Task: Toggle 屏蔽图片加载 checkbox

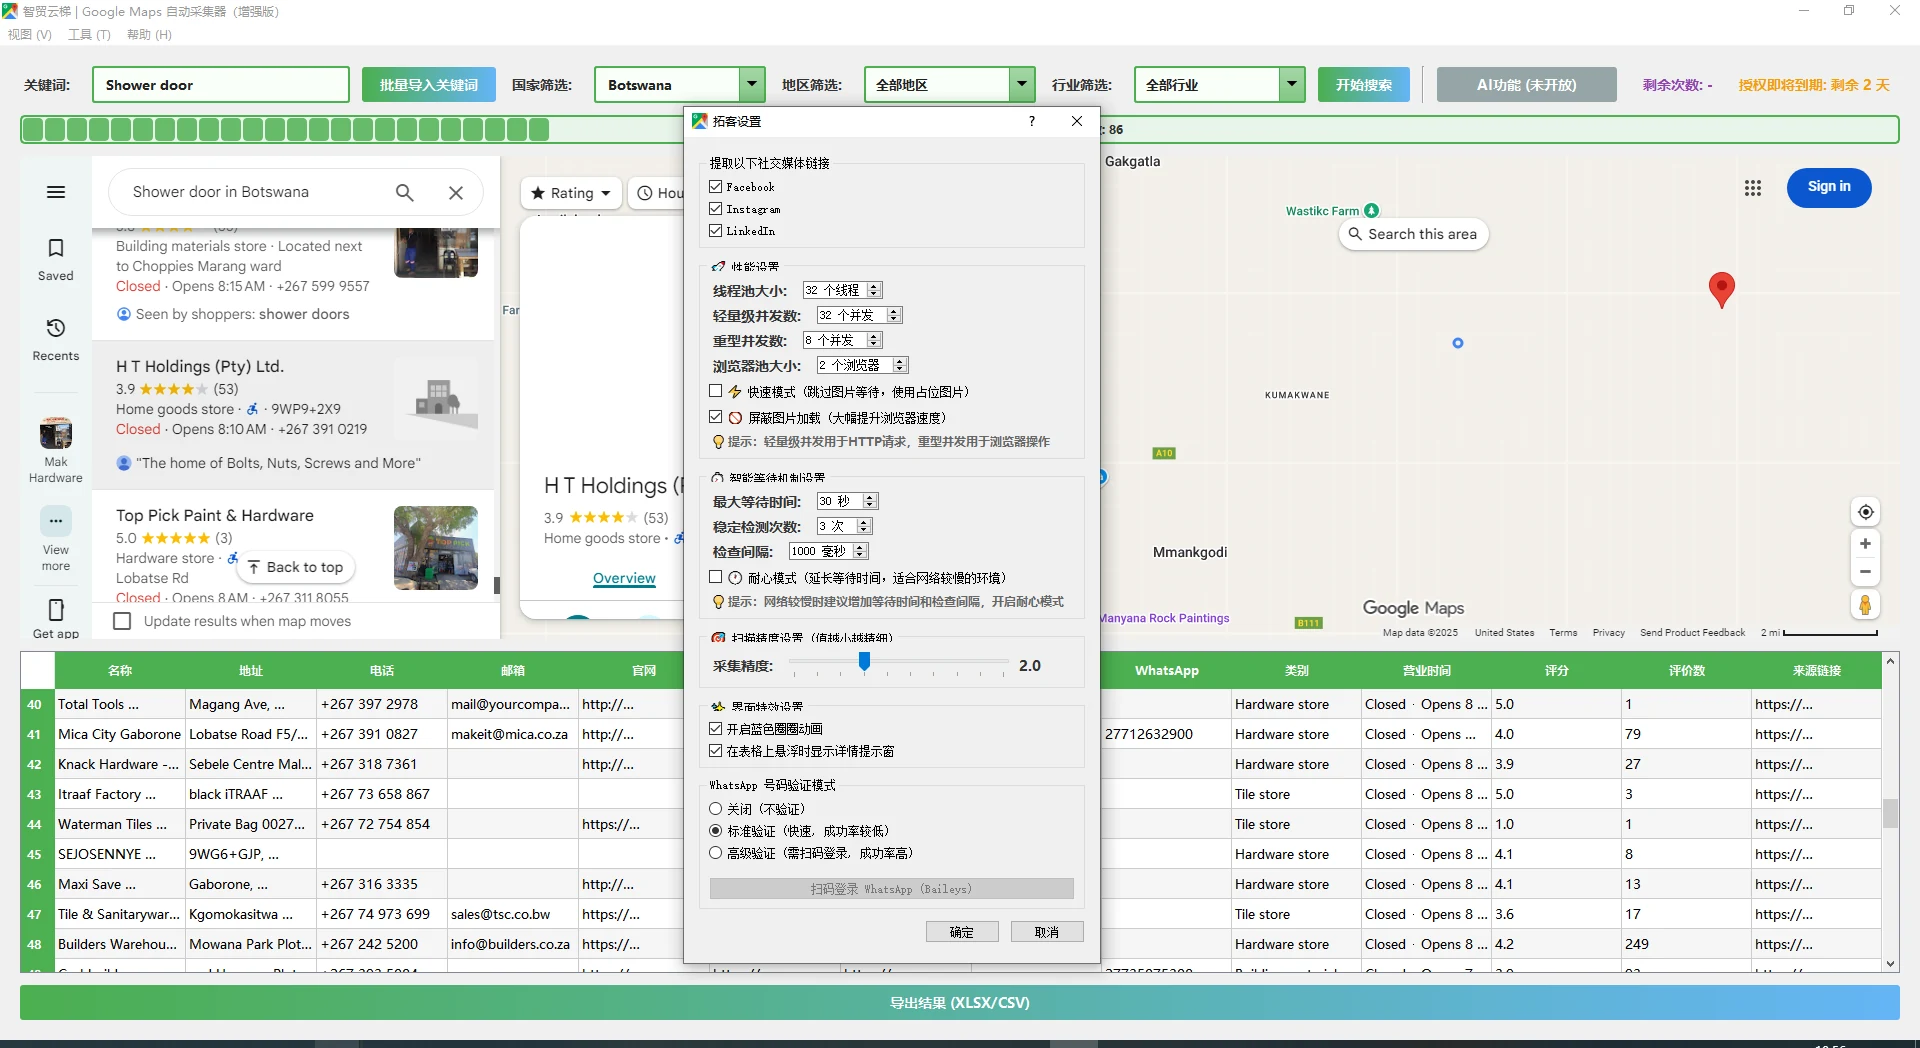Action: coord(716,417)
